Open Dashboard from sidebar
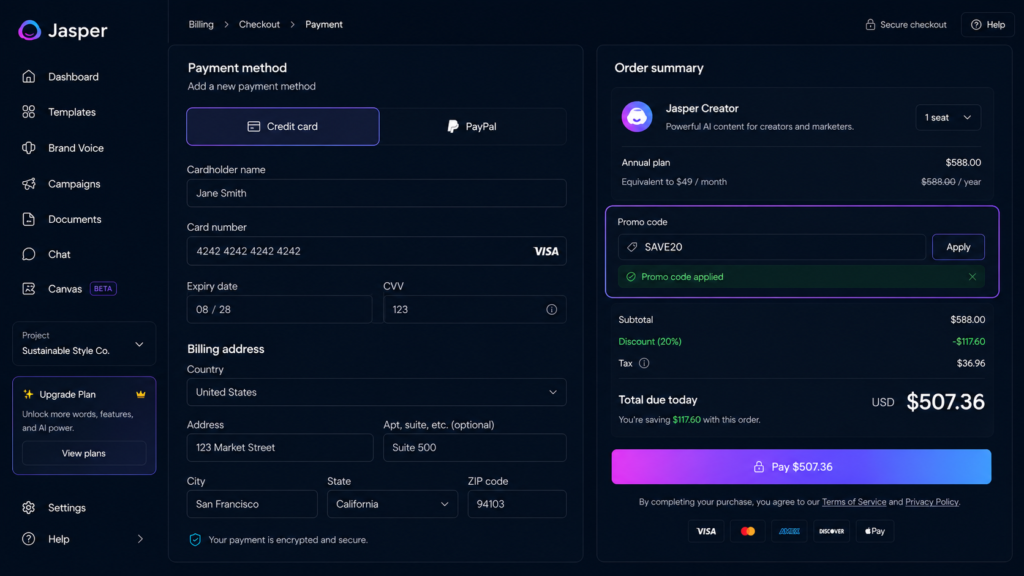 point(73,76)
